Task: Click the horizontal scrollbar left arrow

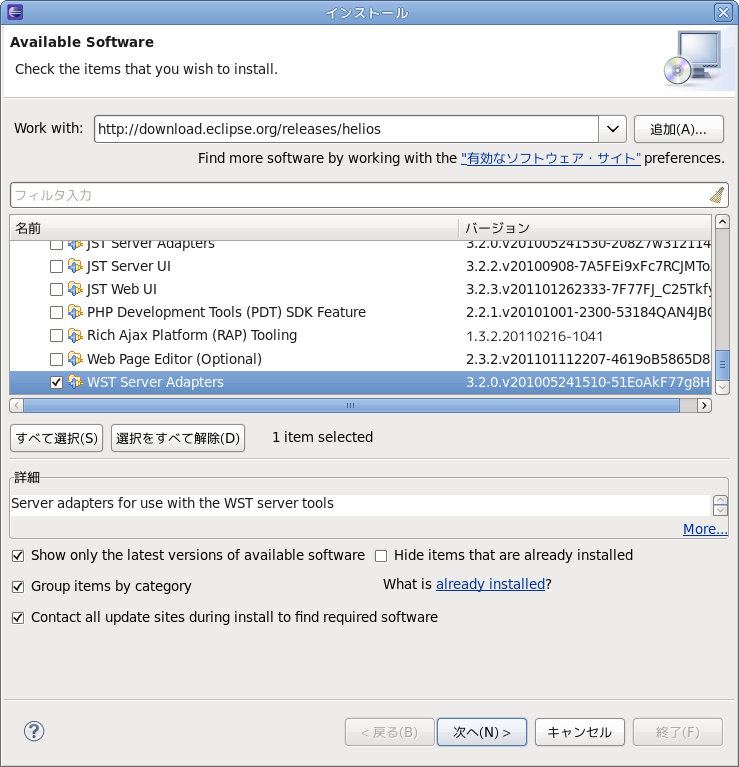Action: coord(17,406)
